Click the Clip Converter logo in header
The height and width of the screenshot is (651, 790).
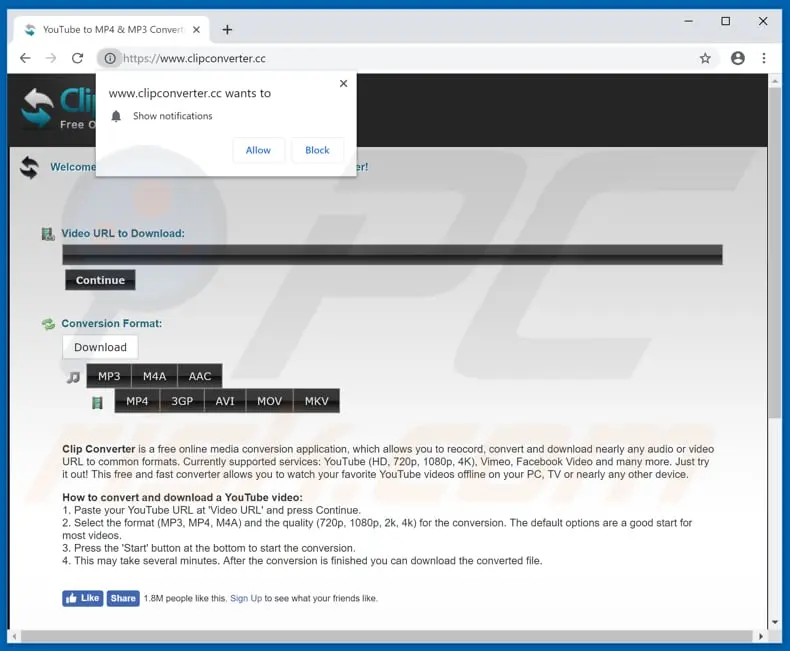pyautogui.click(x=57, y=108)
